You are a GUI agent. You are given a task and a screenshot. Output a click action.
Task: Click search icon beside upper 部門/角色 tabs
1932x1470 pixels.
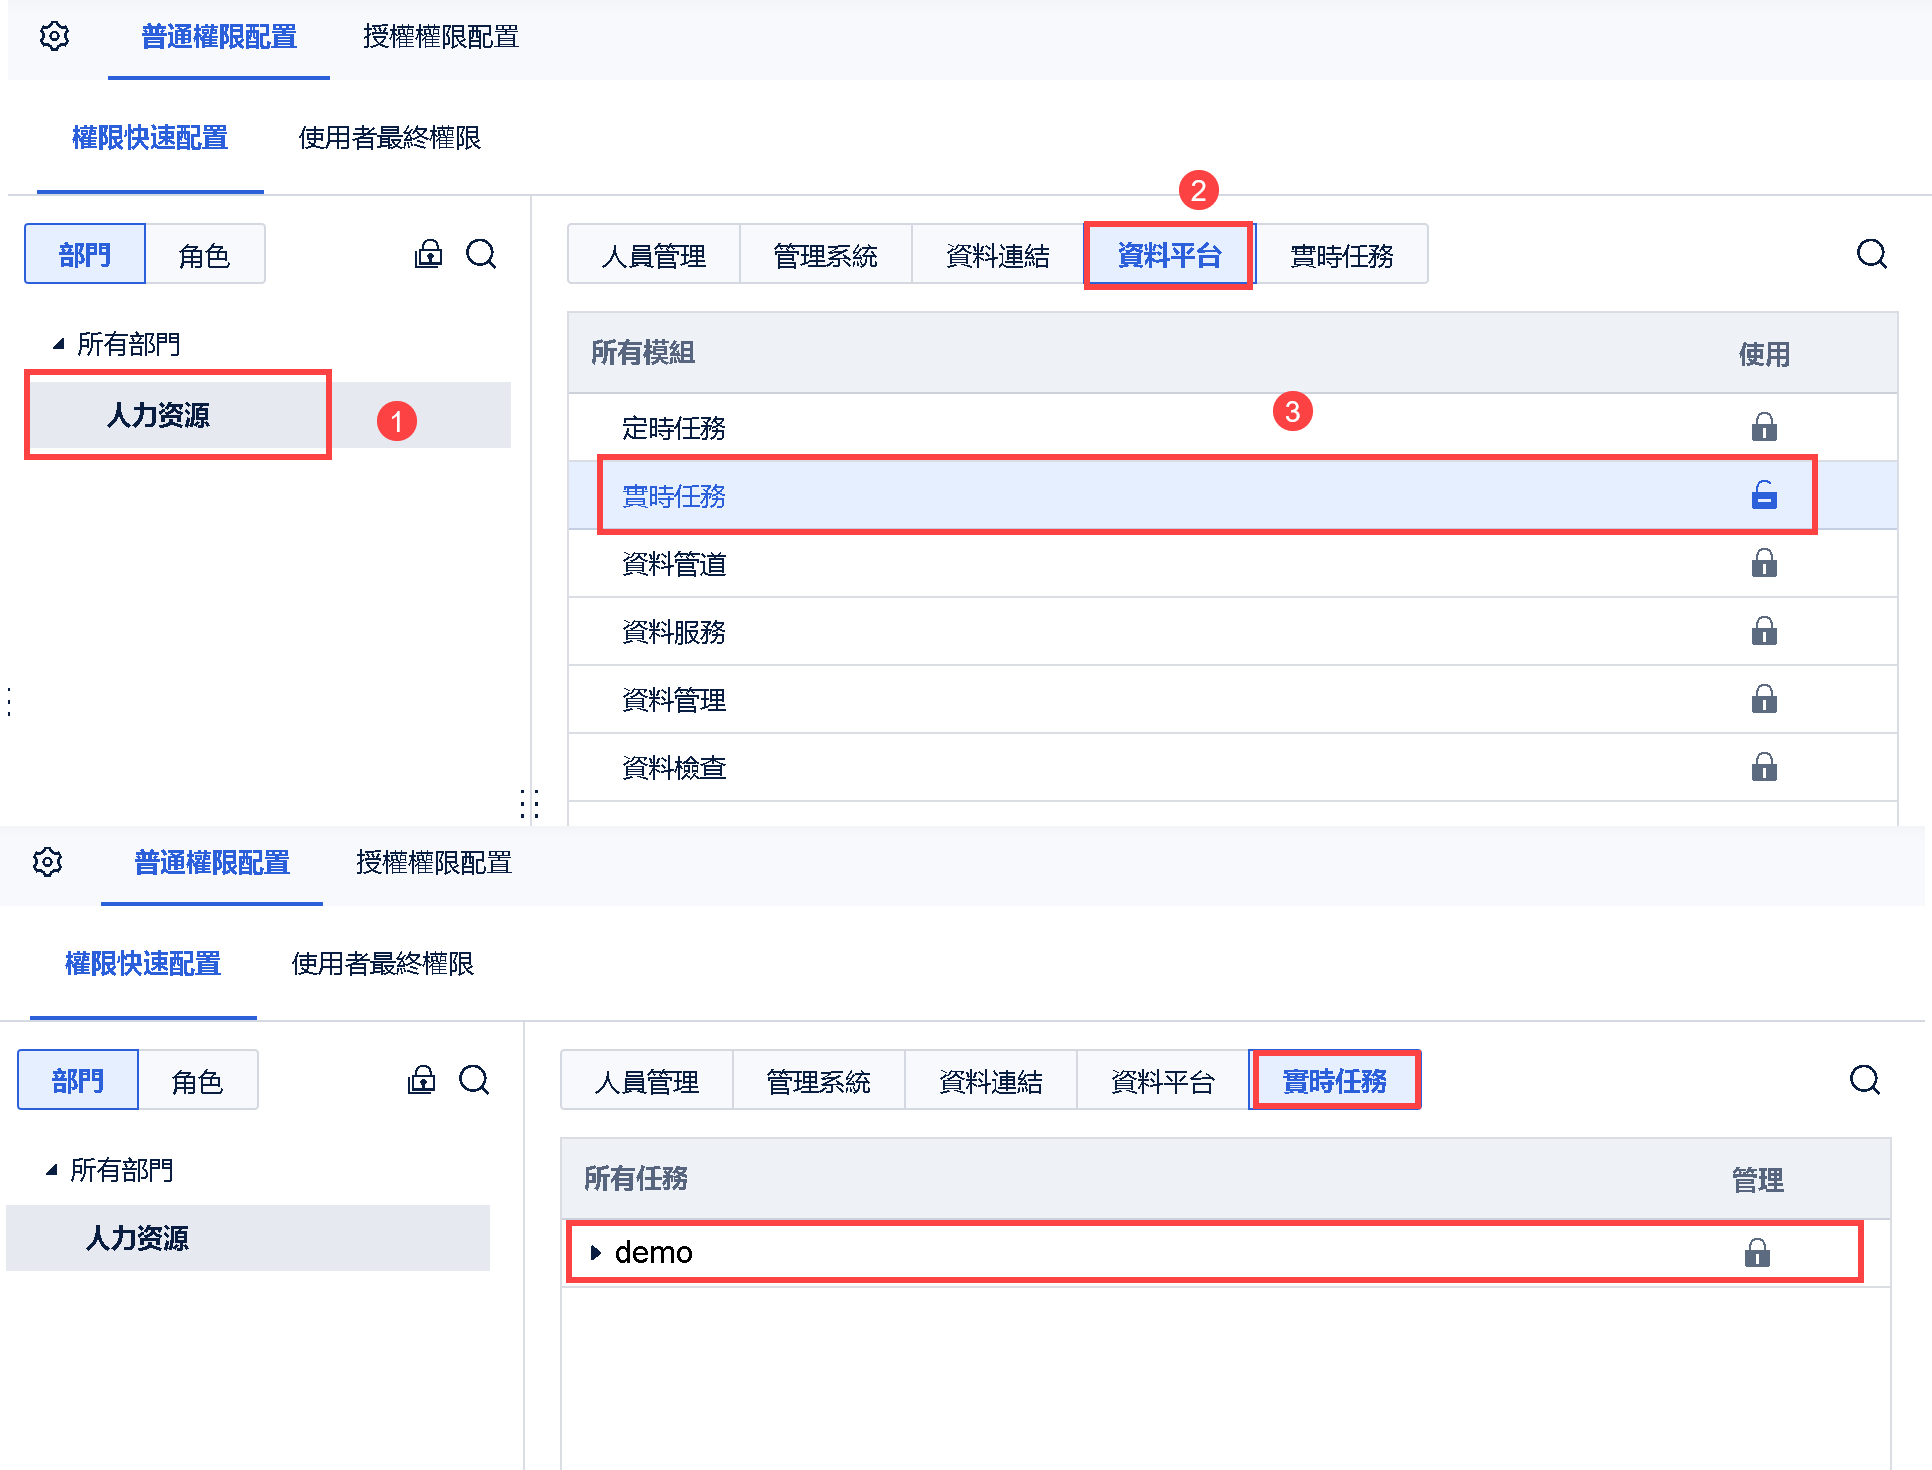pyautogui.click(x=481, y=254)
